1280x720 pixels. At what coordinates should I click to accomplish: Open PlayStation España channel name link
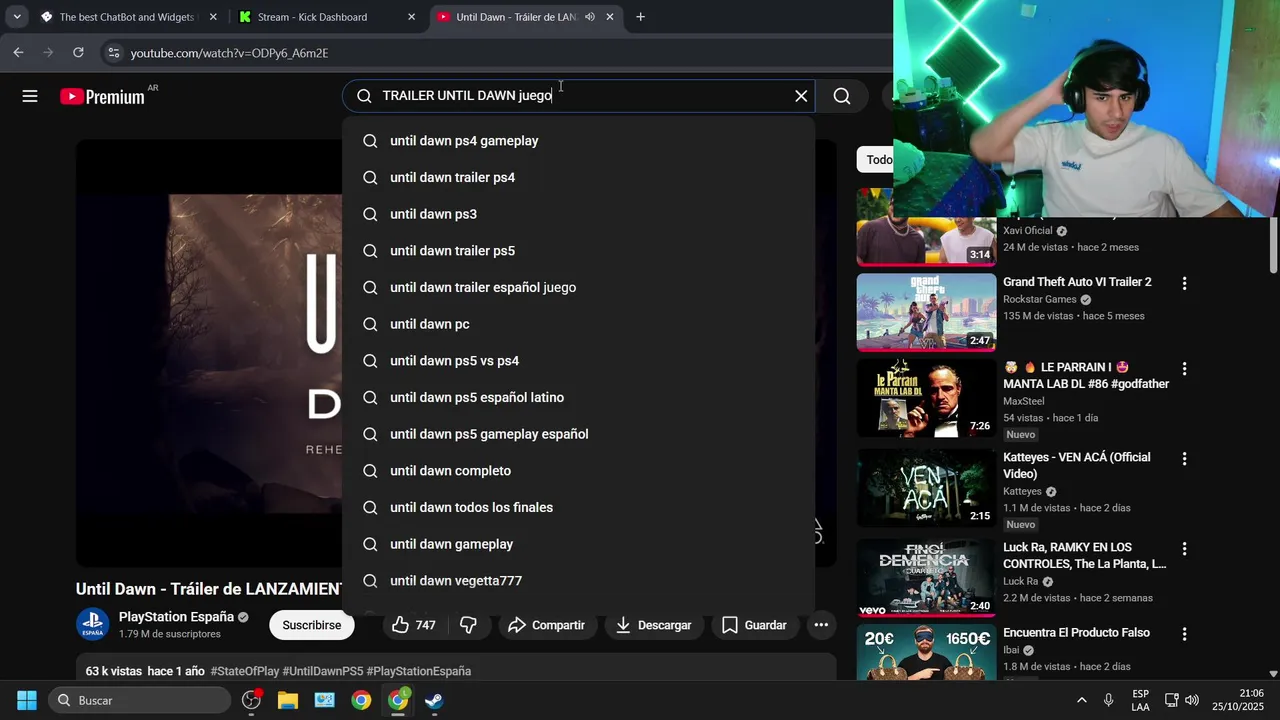point(176,617)
